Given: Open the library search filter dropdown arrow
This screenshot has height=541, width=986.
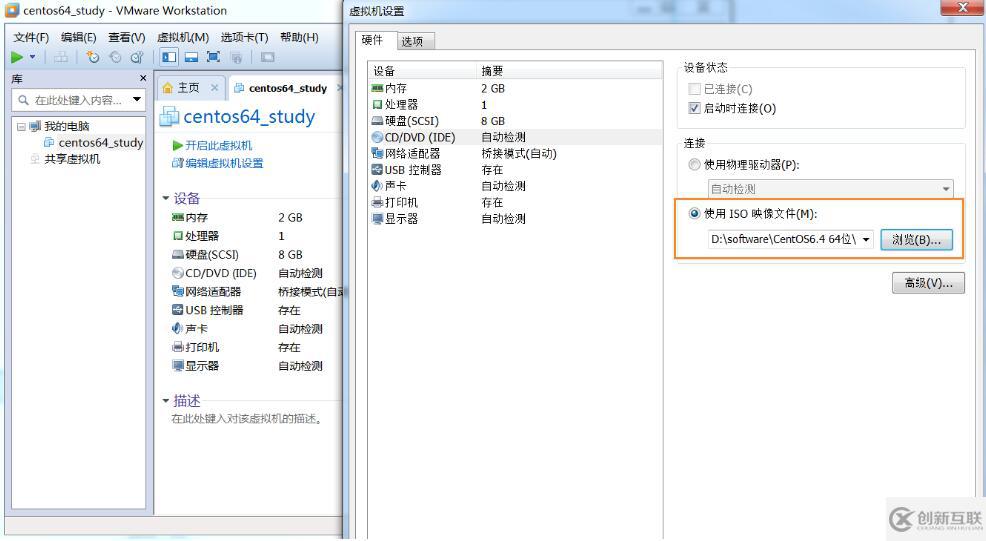Looking at the screenshot, I should [136, 99].
